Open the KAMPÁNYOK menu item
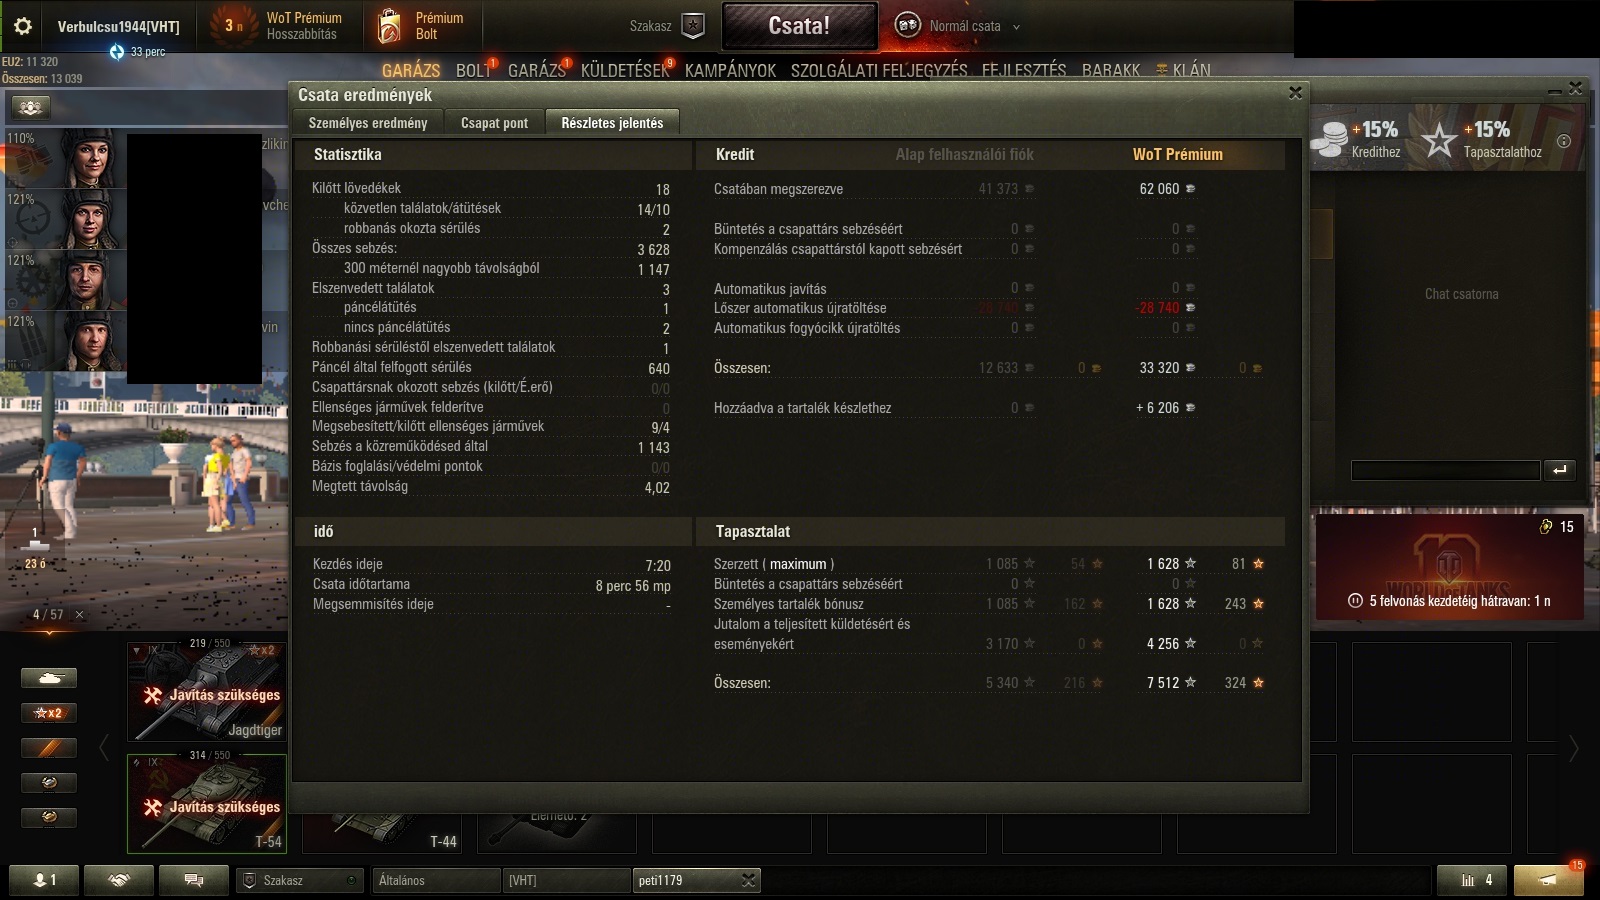 pyautogui.click(x=730, y=70)
